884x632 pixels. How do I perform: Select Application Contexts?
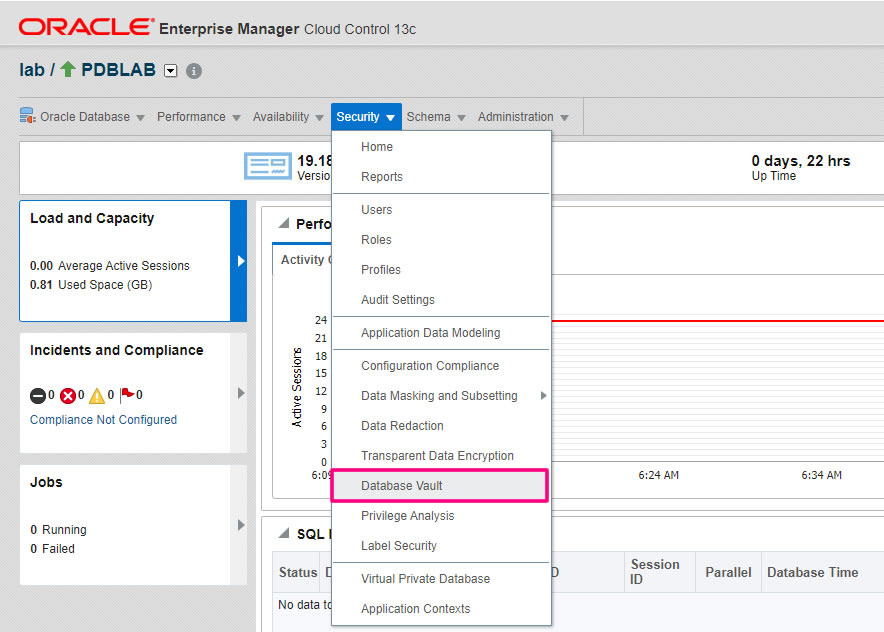point(441,609)
